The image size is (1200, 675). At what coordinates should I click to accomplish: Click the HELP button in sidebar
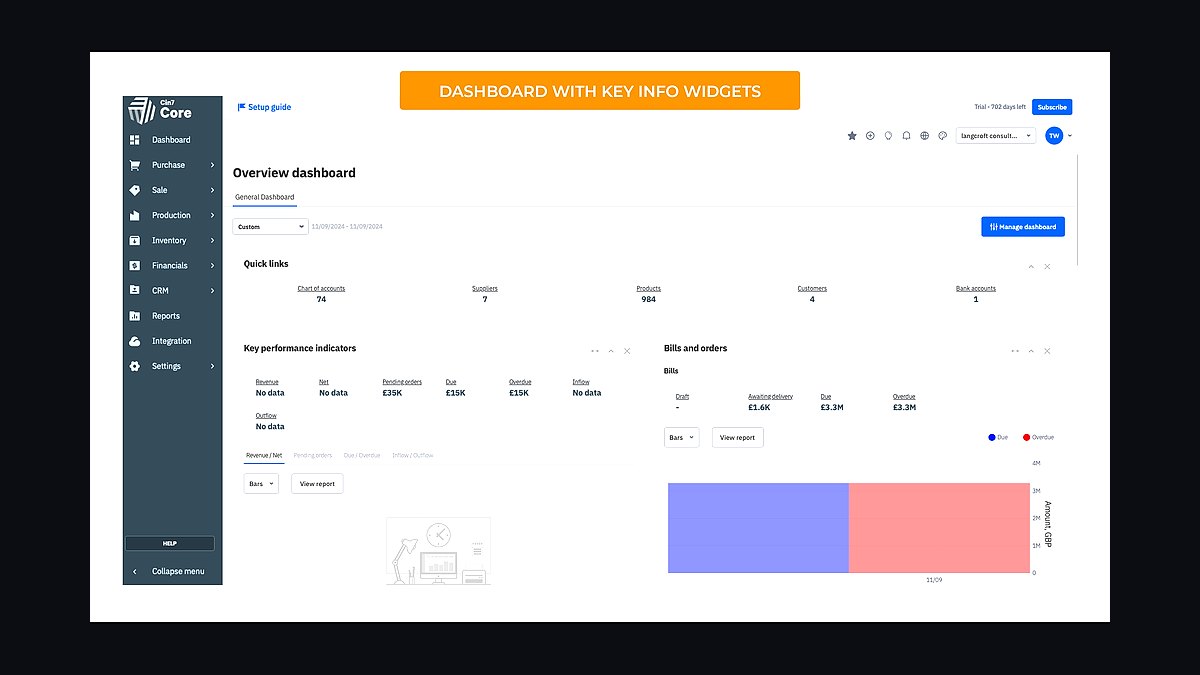[170, 543]
